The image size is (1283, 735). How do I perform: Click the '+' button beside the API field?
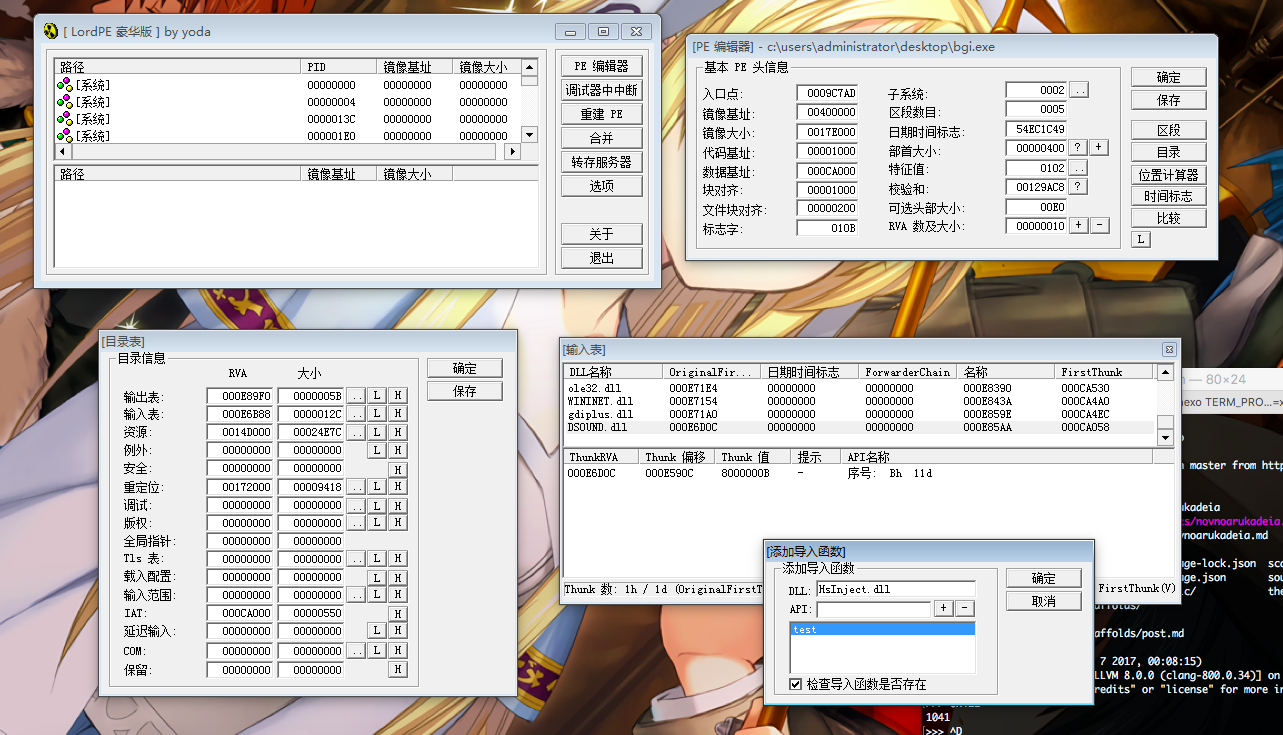(943, 608)
